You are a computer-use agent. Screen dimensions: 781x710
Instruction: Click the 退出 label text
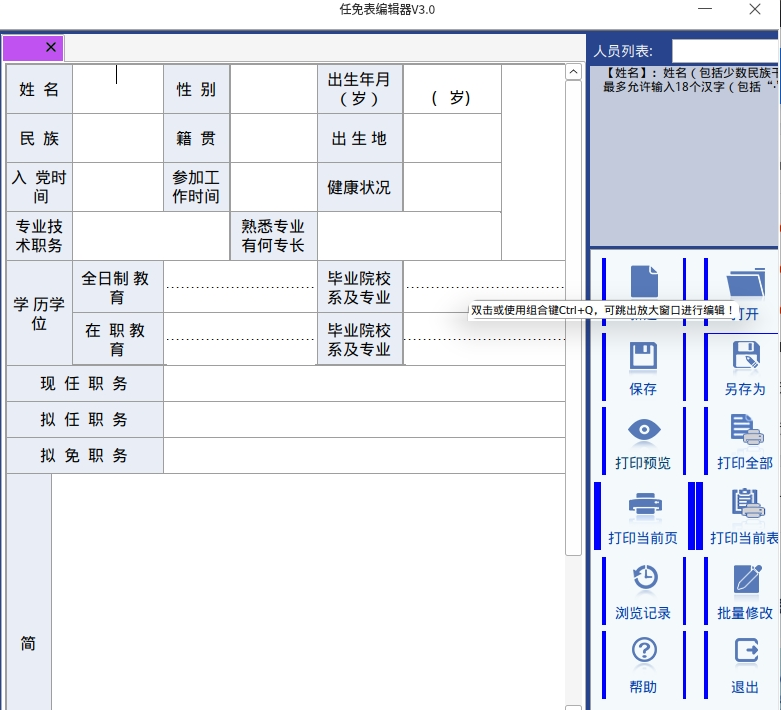point(745,688)
